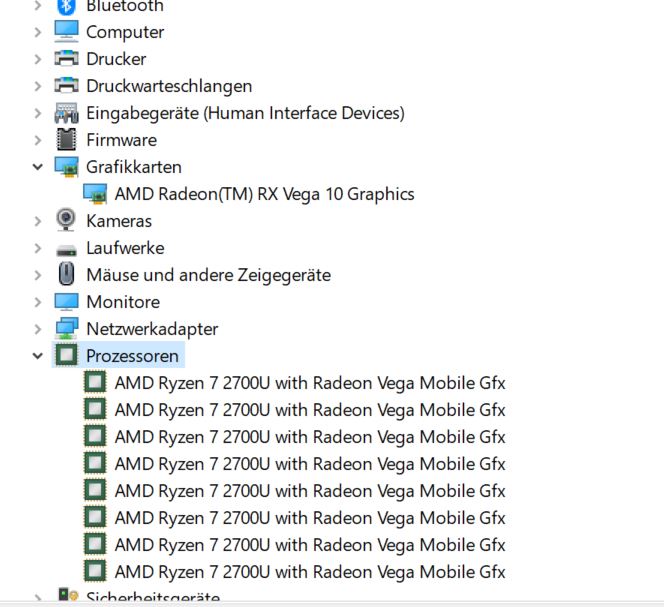
Task: Select the highlighted Prozessoren label
Action: pos(132,356)
